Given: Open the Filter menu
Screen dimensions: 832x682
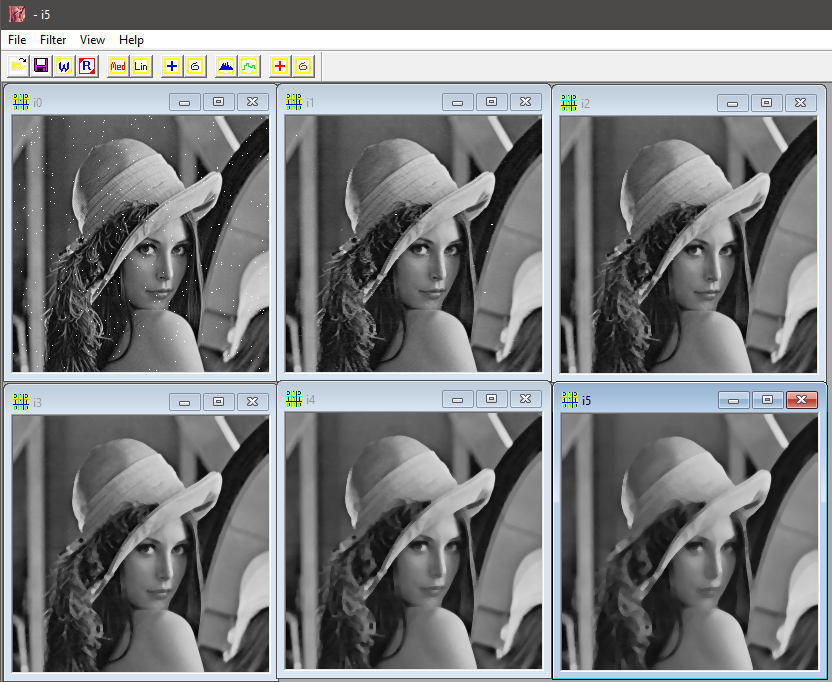Looking at the screenshot, I should (x=53, y=40).
